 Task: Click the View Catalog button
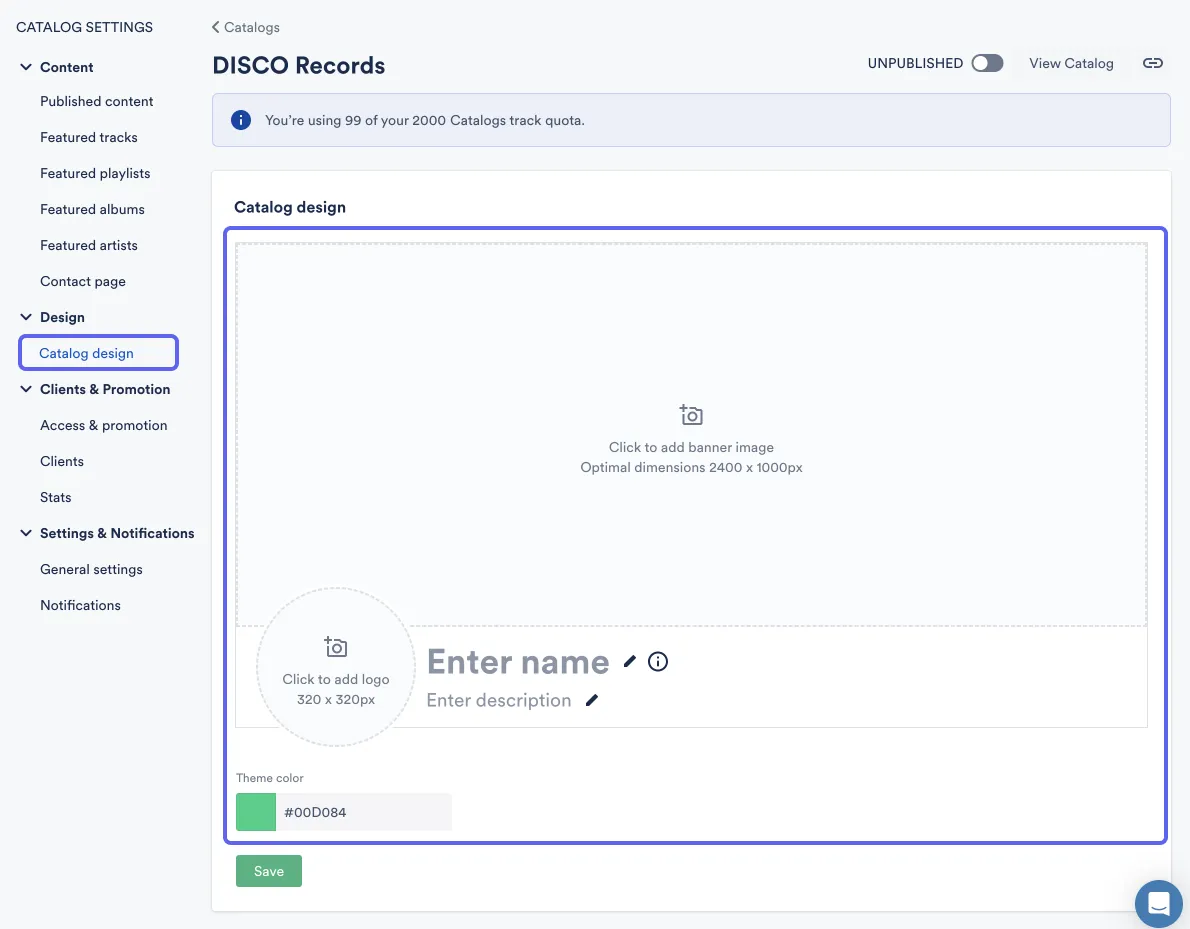tap(1071, 63)
